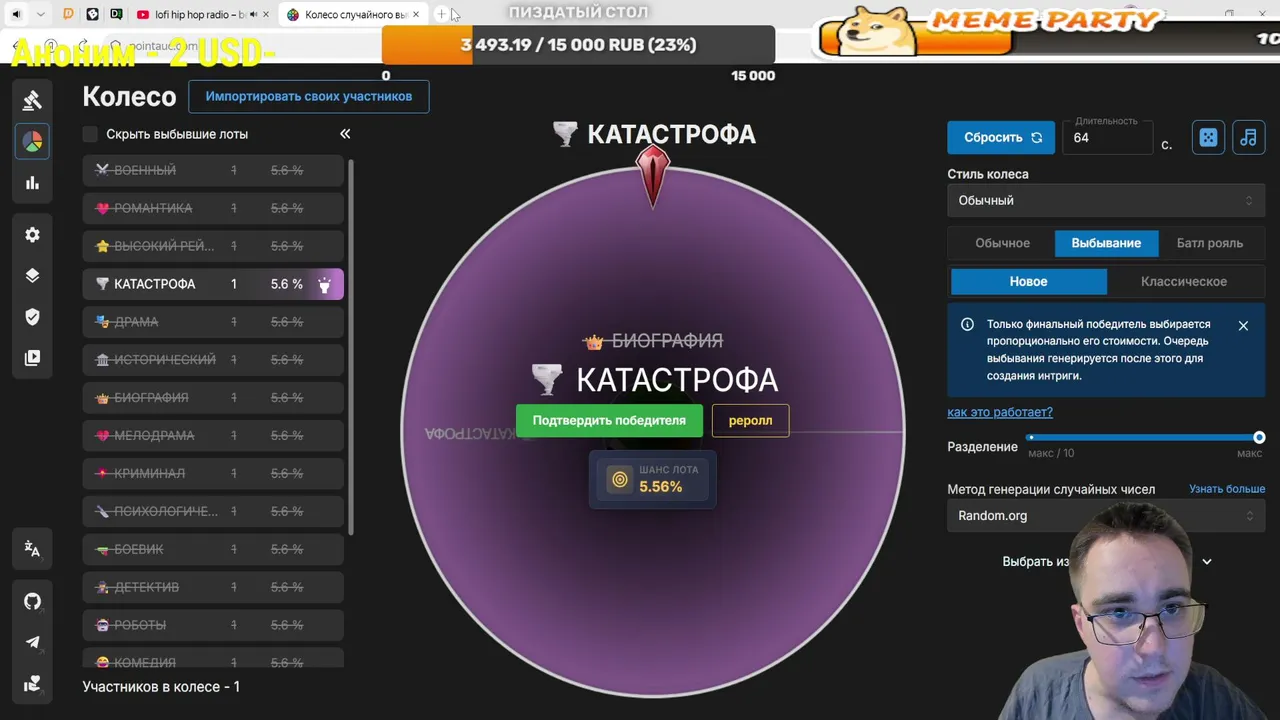The width and height of the screenshot is (1280, 720).
Task: Click the layers stack icon in sidebar
Action: (32, 276)
